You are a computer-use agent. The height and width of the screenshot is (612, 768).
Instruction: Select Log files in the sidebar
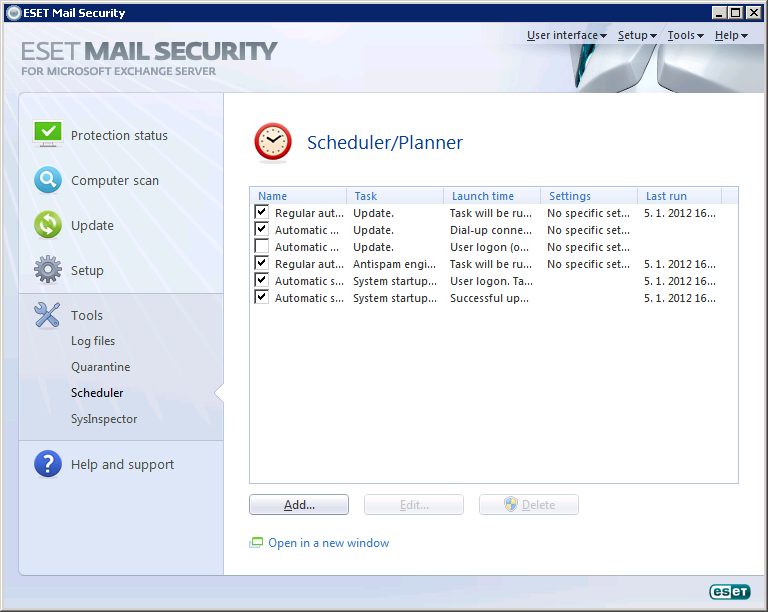tap(93, 341)
